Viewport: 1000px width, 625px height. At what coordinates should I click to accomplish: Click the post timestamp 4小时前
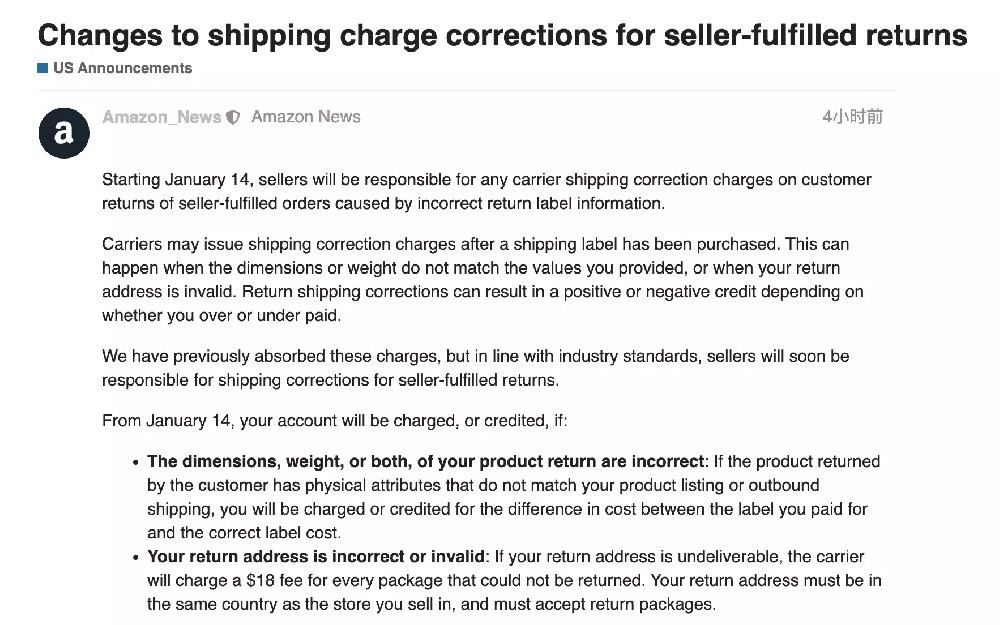(x=852, y=117)
